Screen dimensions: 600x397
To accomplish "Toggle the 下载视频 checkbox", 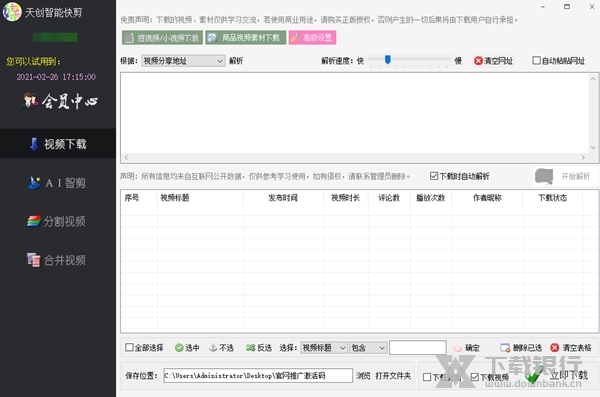I will [474, 377].
